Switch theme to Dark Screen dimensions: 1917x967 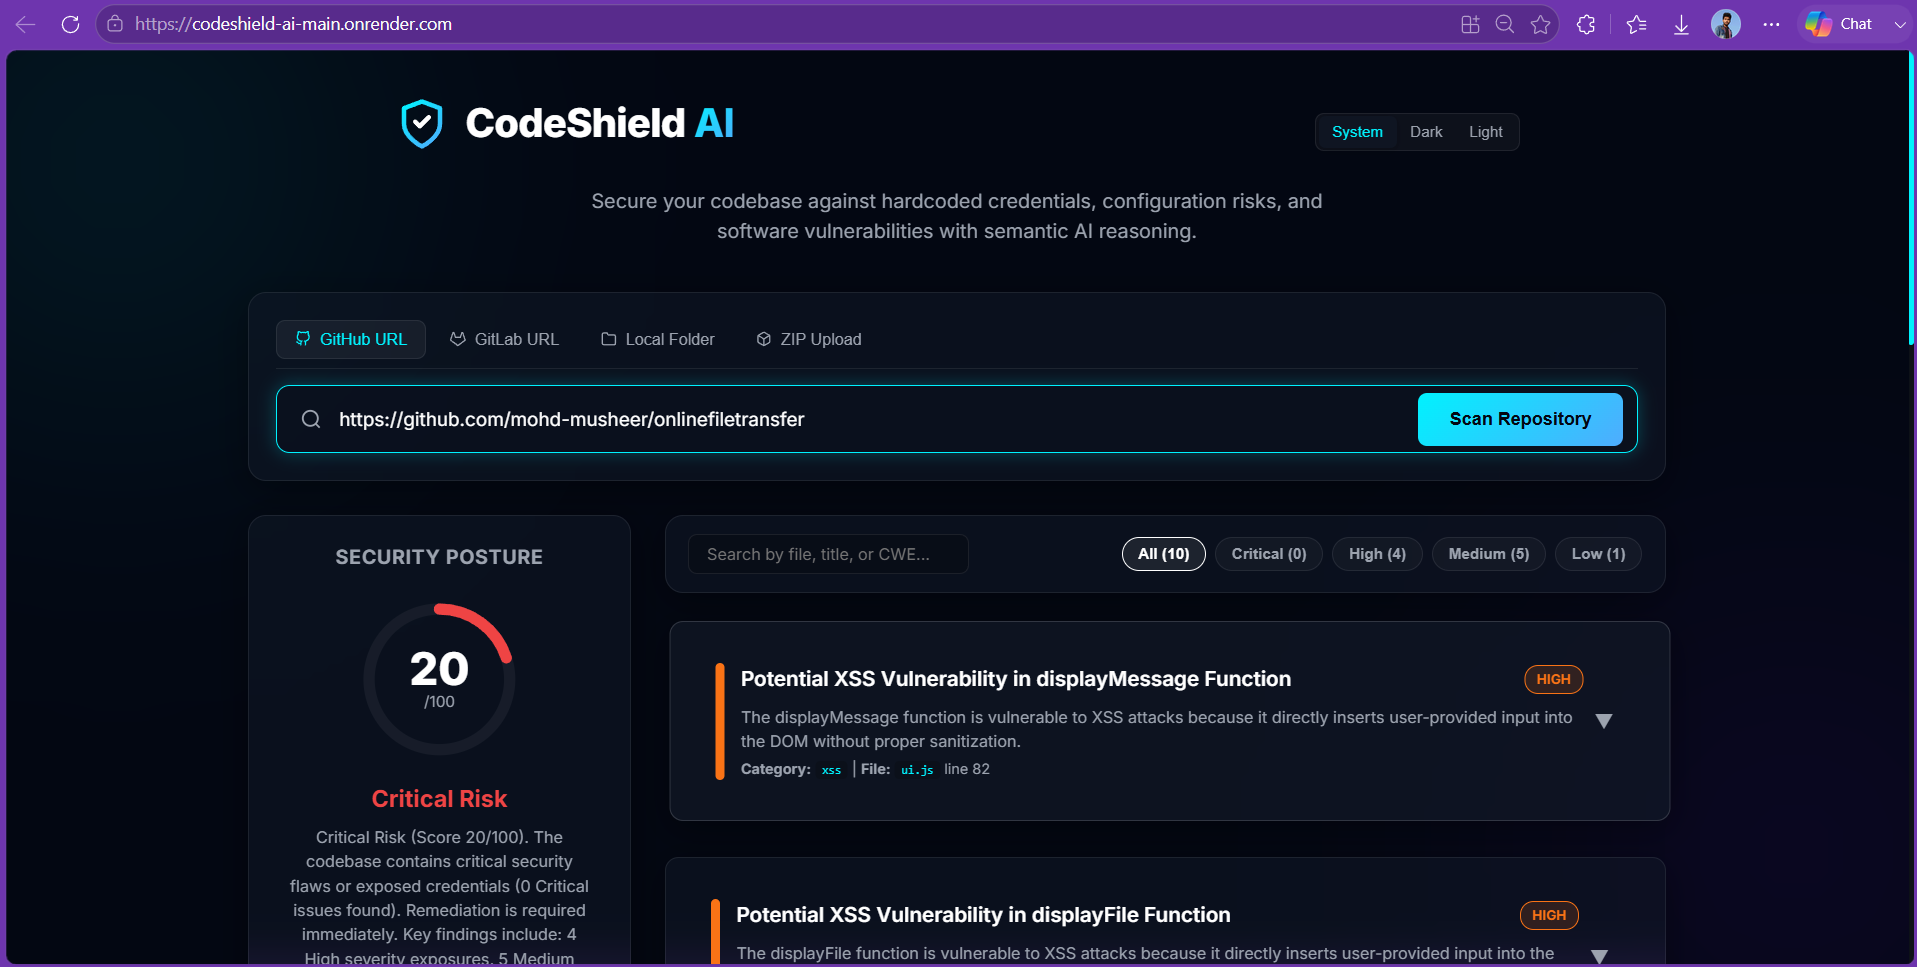pos(1426,132)
